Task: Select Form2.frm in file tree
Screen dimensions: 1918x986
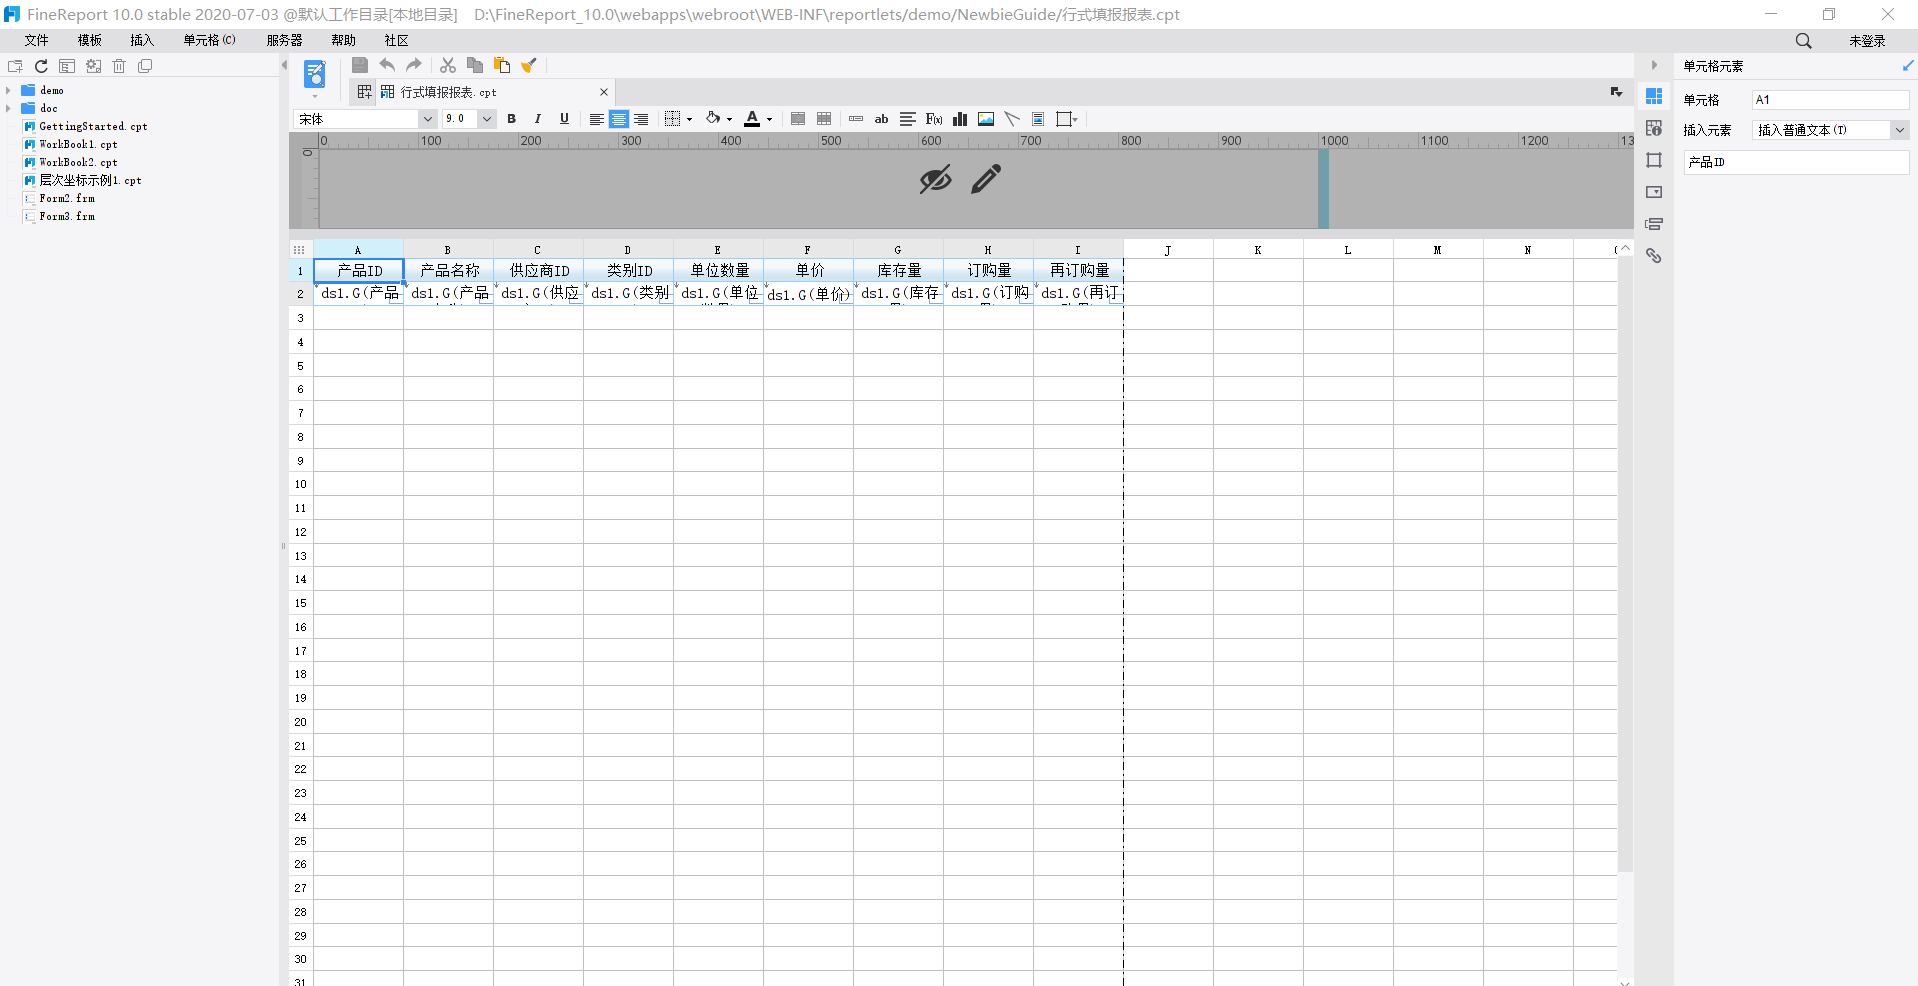Action: (x=67, y=198)
